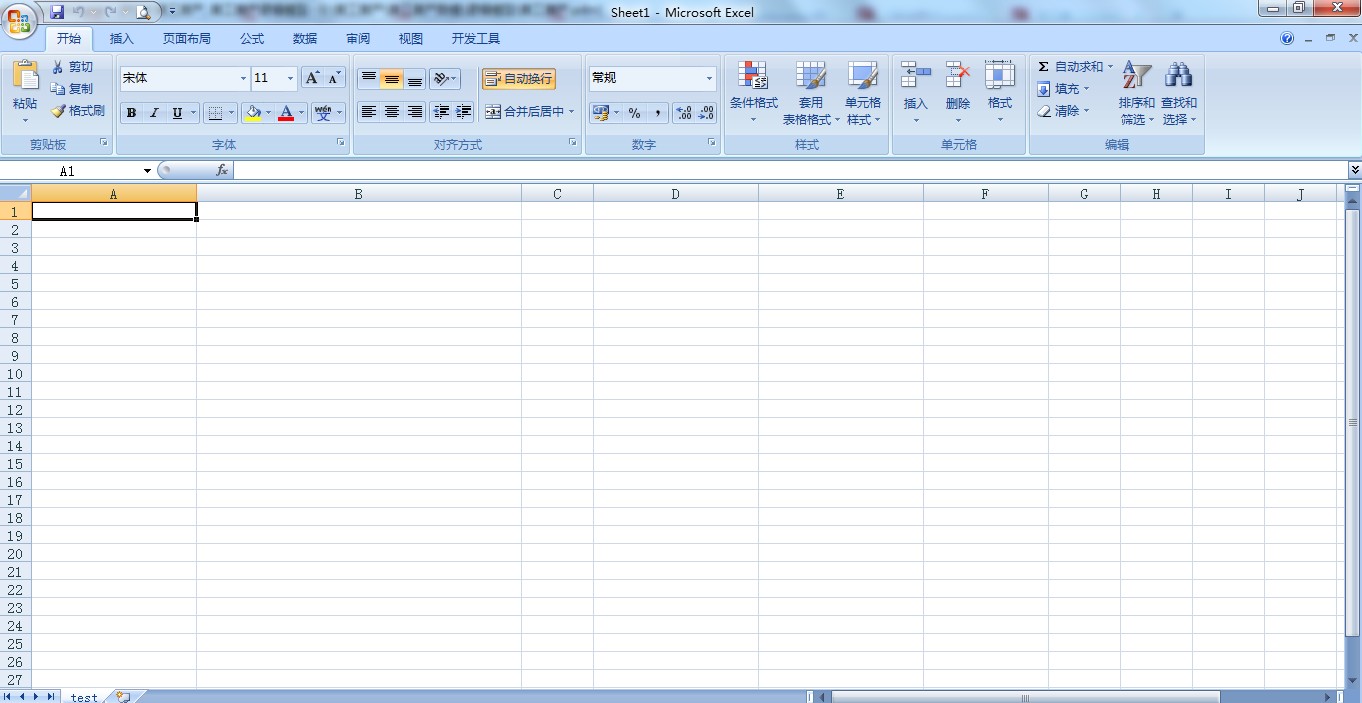Switch to Page Layout (页面布局) tab

(x=187, y=39)
